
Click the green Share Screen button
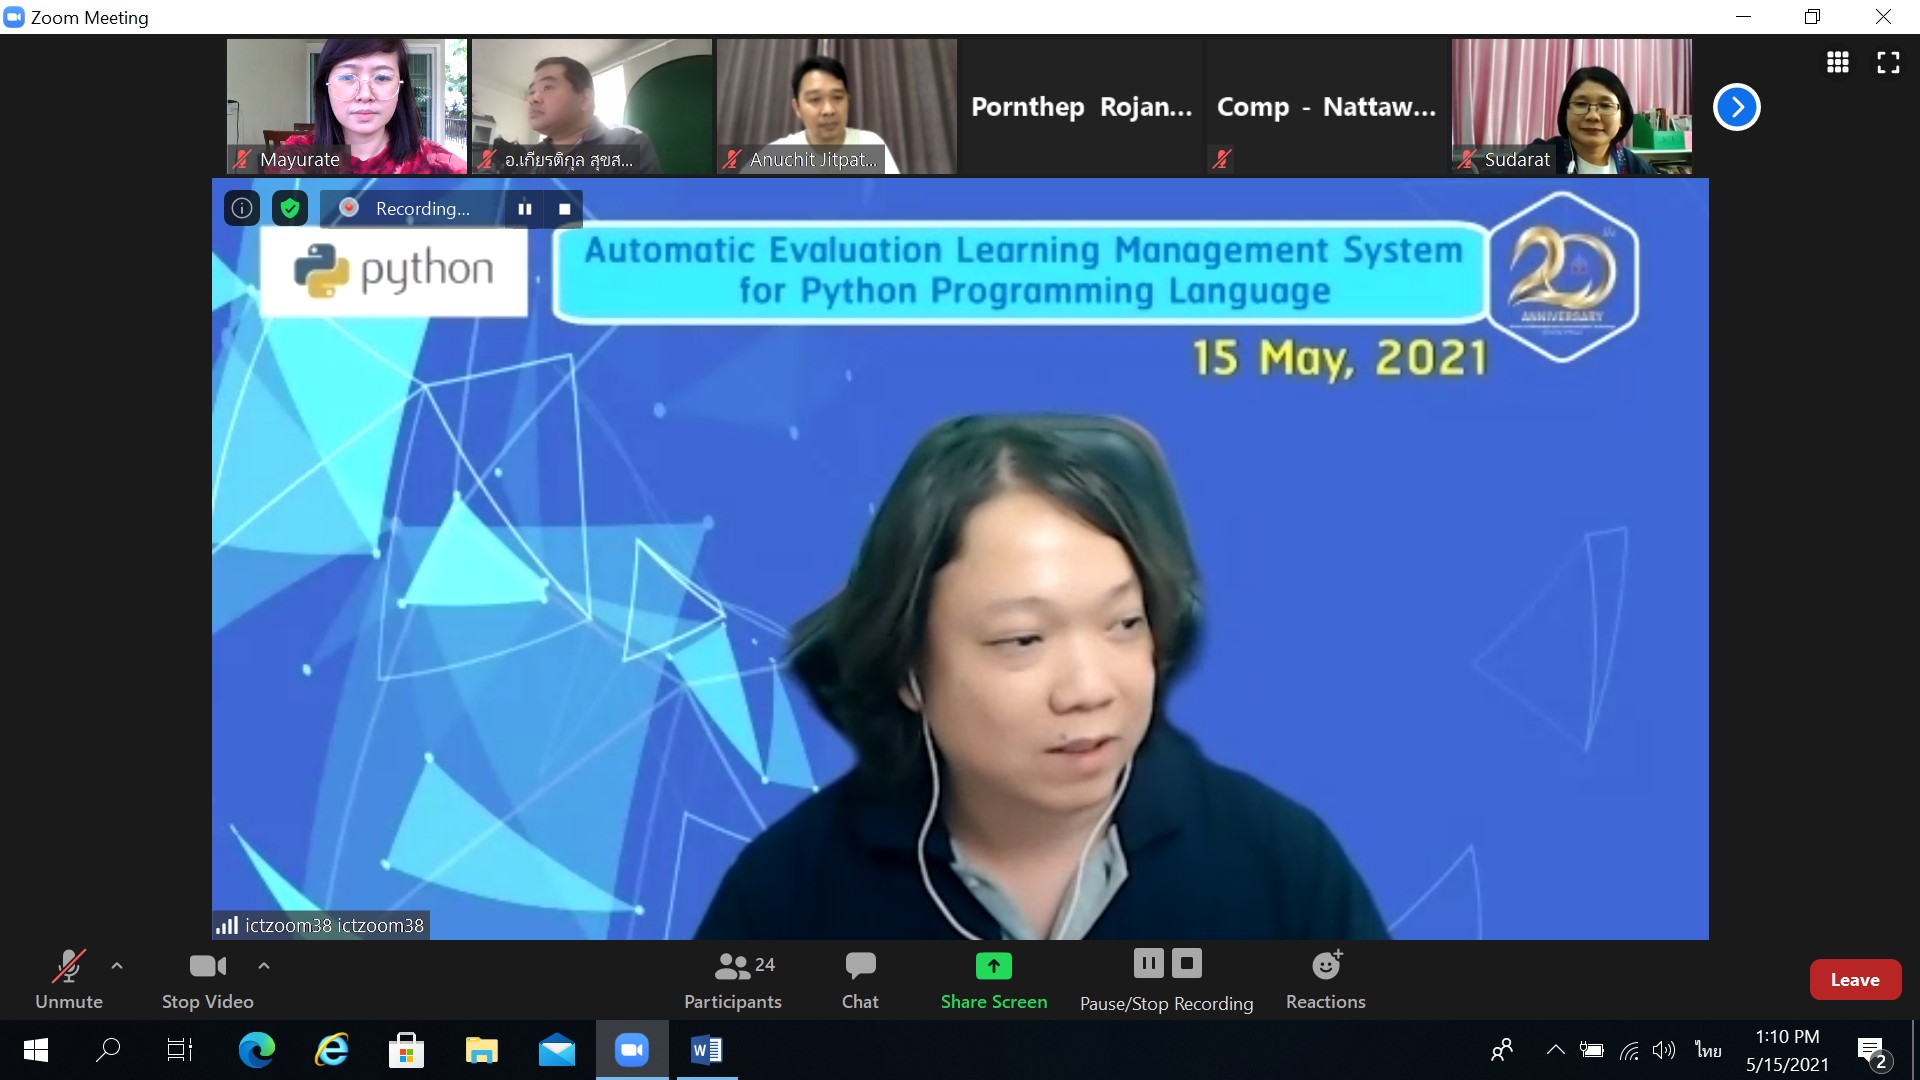pos(994,980)
